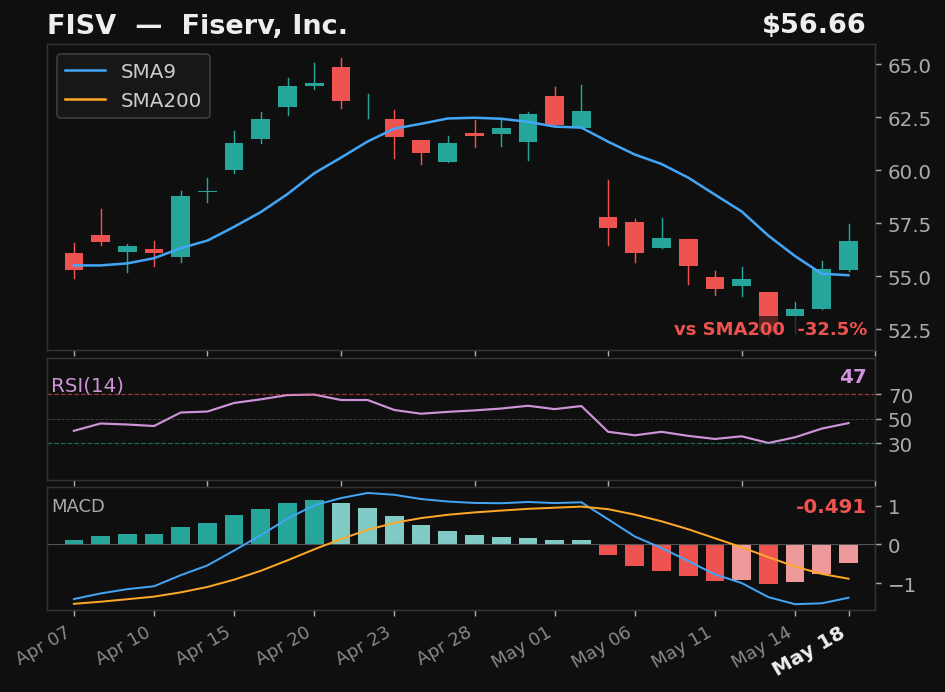This screenshot has width=945, height=692.
Task: Click the RSI 50 axis label
Action: [900, 420]
